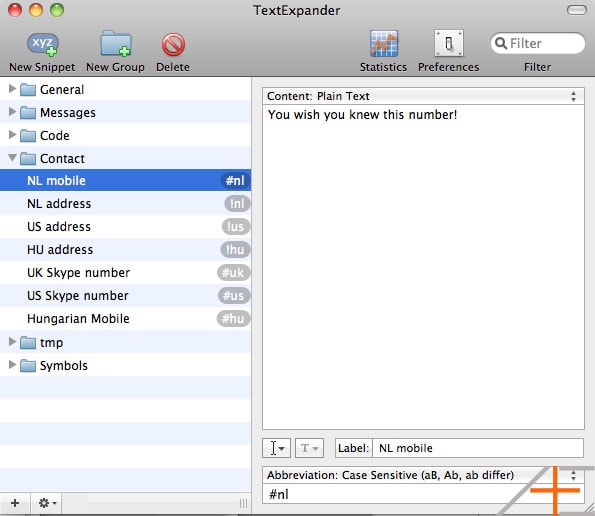Select the US Skype number snippet
595x516 pixels.
pyautogui.click(x=125, y=296)
